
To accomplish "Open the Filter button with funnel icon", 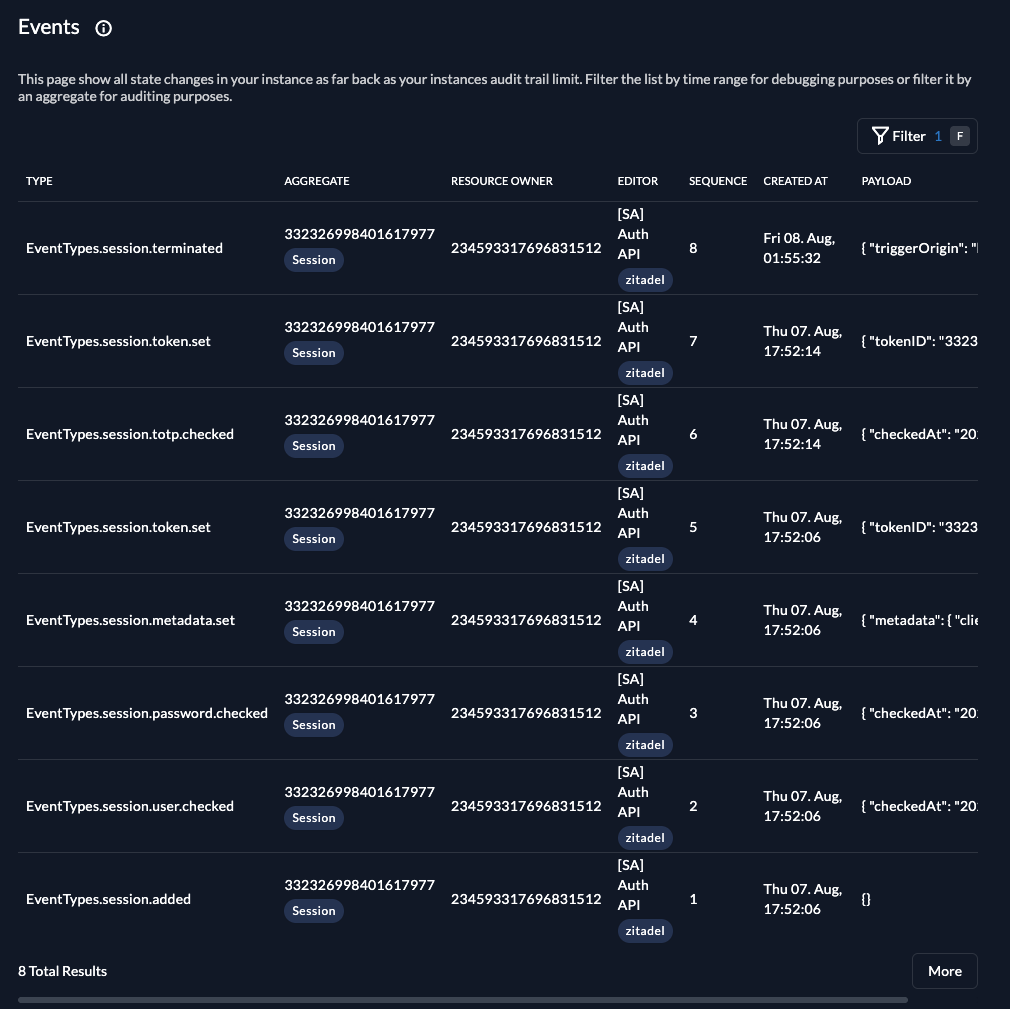I will pos(917,136).
